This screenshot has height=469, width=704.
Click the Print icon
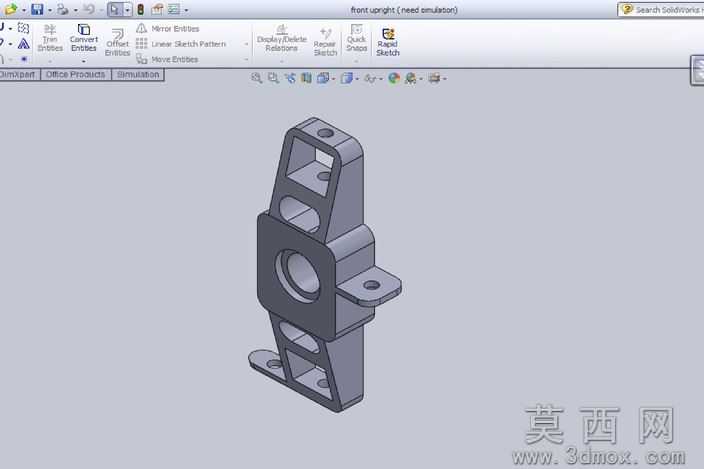[x=63, y=9]
